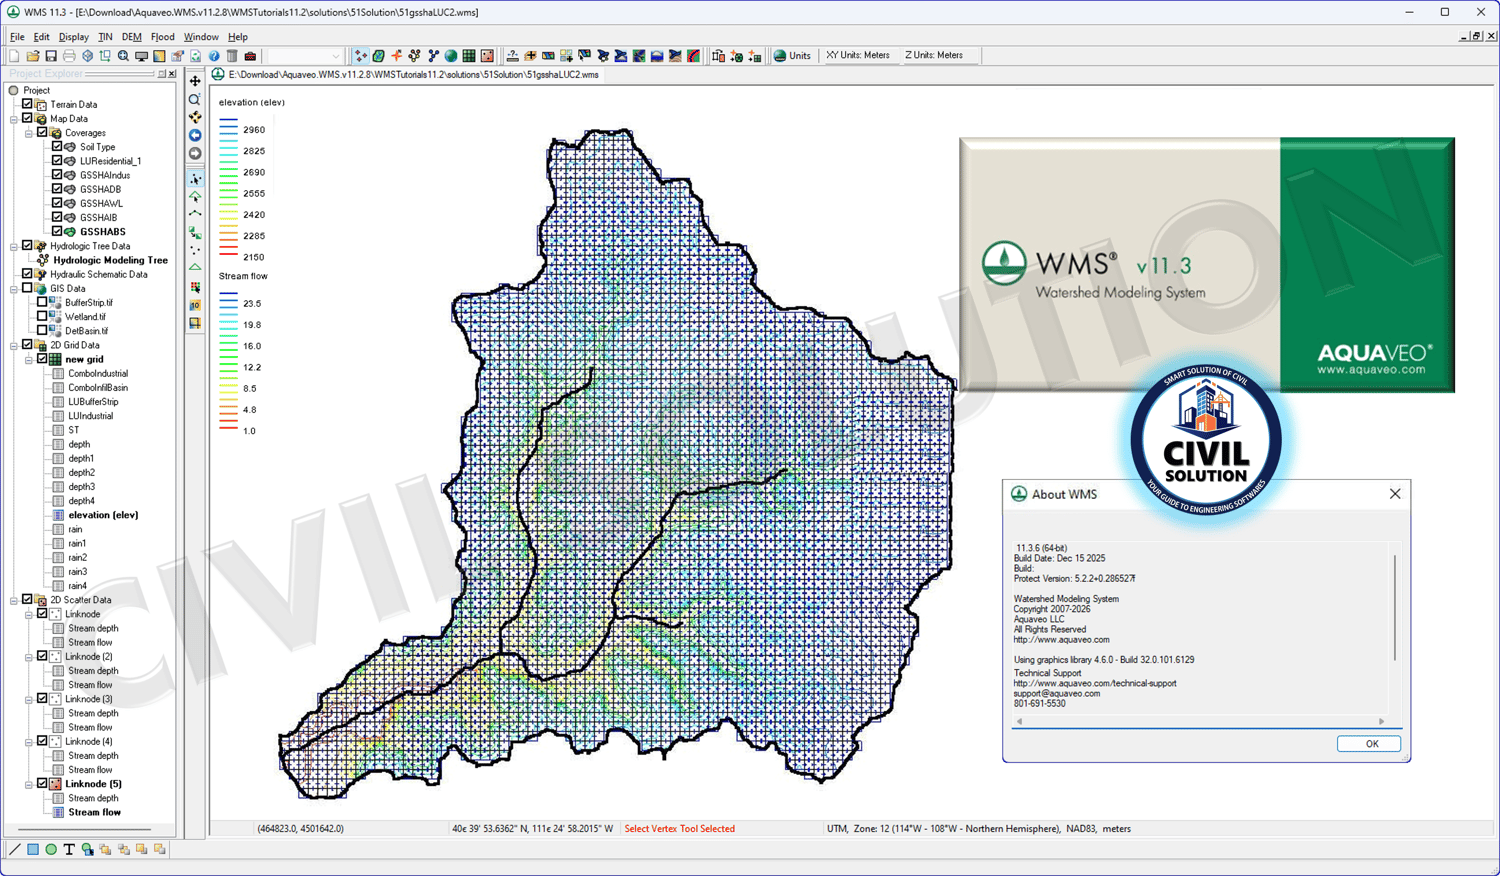The width and height of the screenshot is (1500, 876).
Task: Collapse the Hydrologic Tree Data node
Action: pyautogui.click(x=14, y=246)
